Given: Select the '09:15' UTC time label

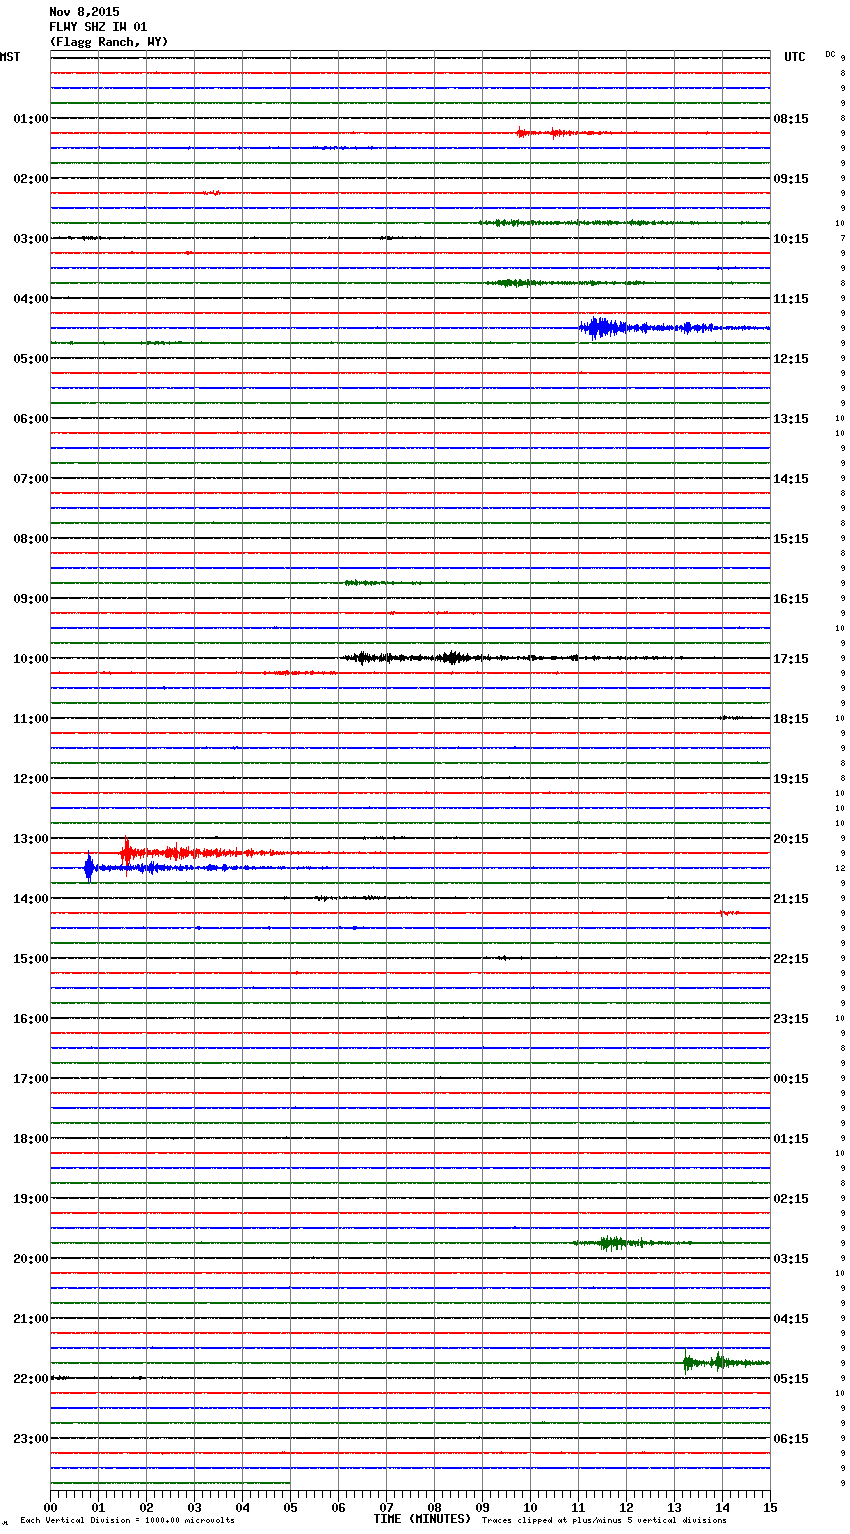Looking at the screenshot, I should tap(791, 179).
